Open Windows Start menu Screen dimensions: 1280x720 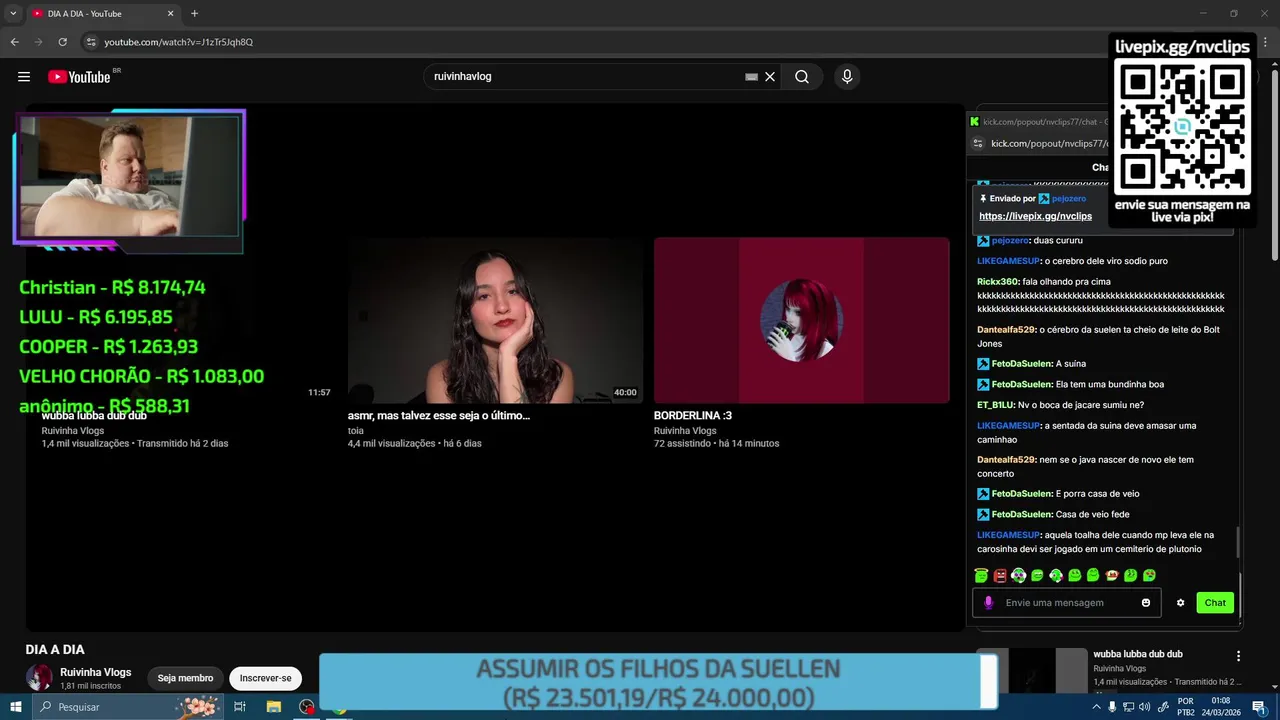pyautogui.click(x=15, y=707)
